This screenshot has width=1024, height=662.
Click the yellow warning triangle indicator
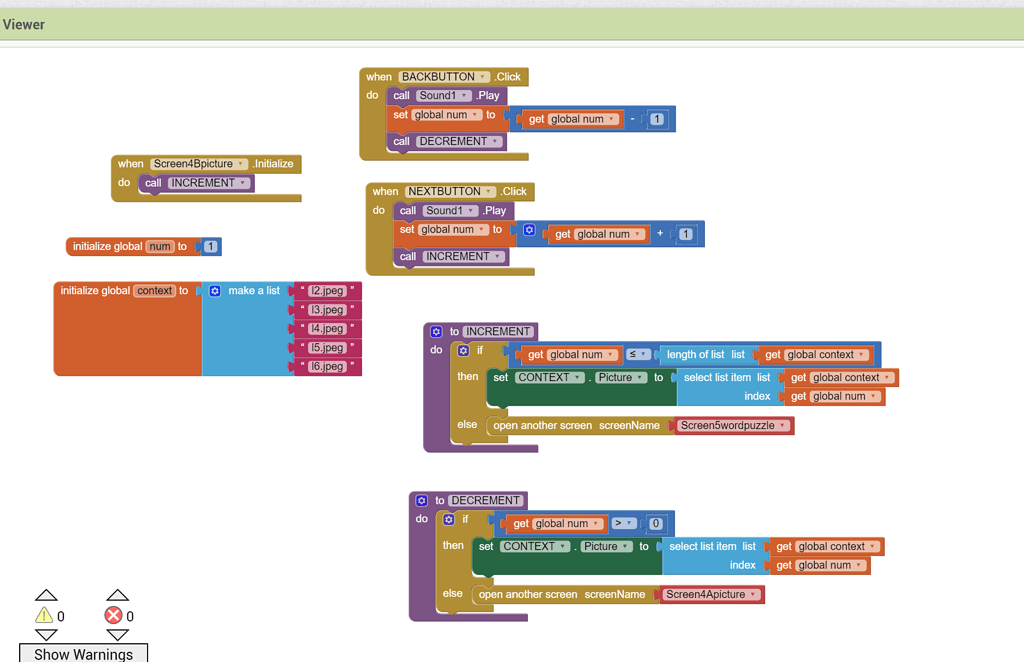(45, 615)
